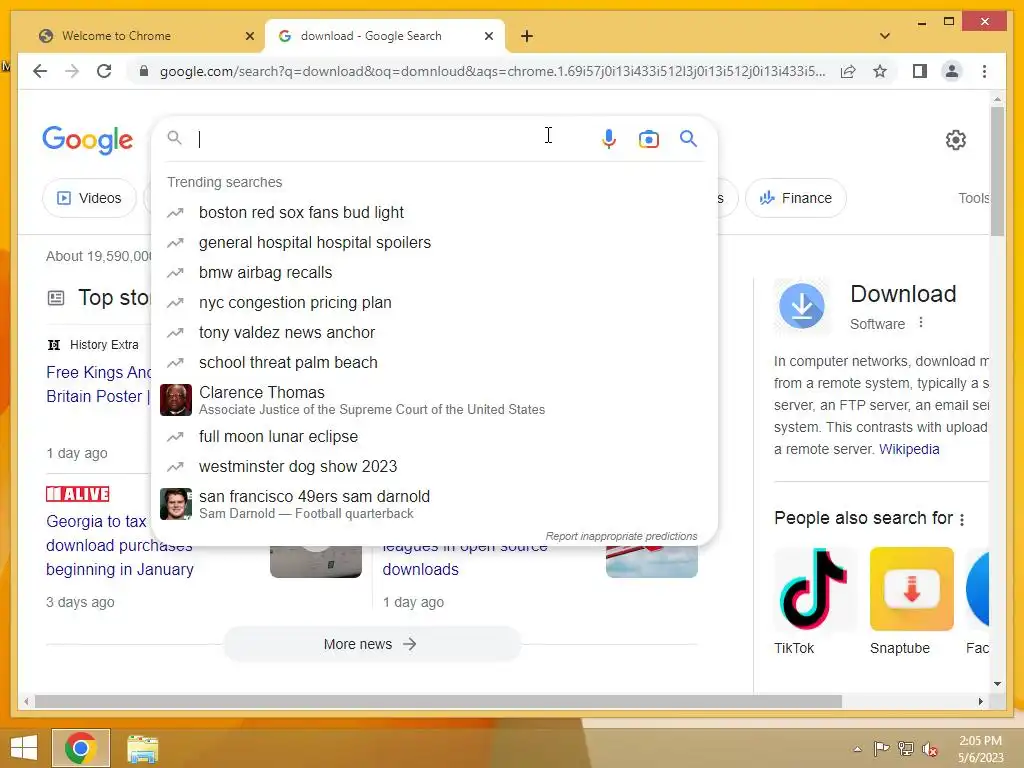Select suggestion full moon lunar eclipse
This screenshot has width=1024, height=768.
(434, 436)
